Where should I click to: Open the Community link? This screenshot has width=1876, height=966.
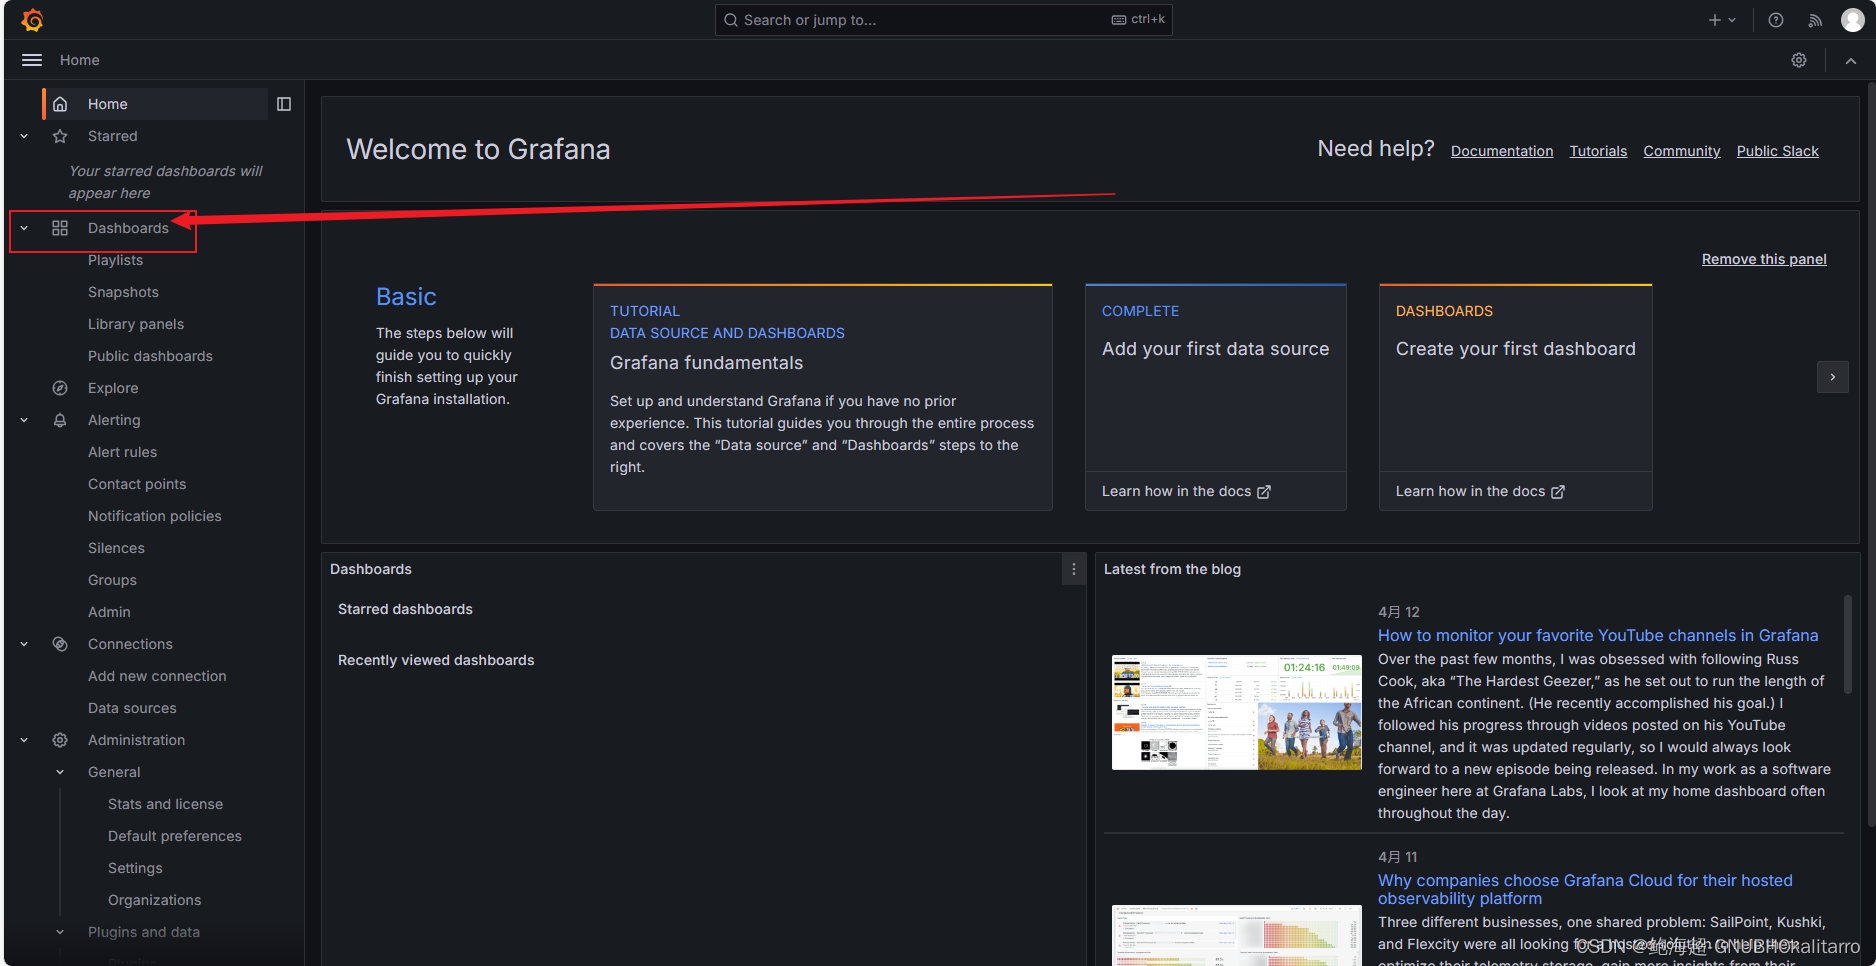(x=1682, y=151)
